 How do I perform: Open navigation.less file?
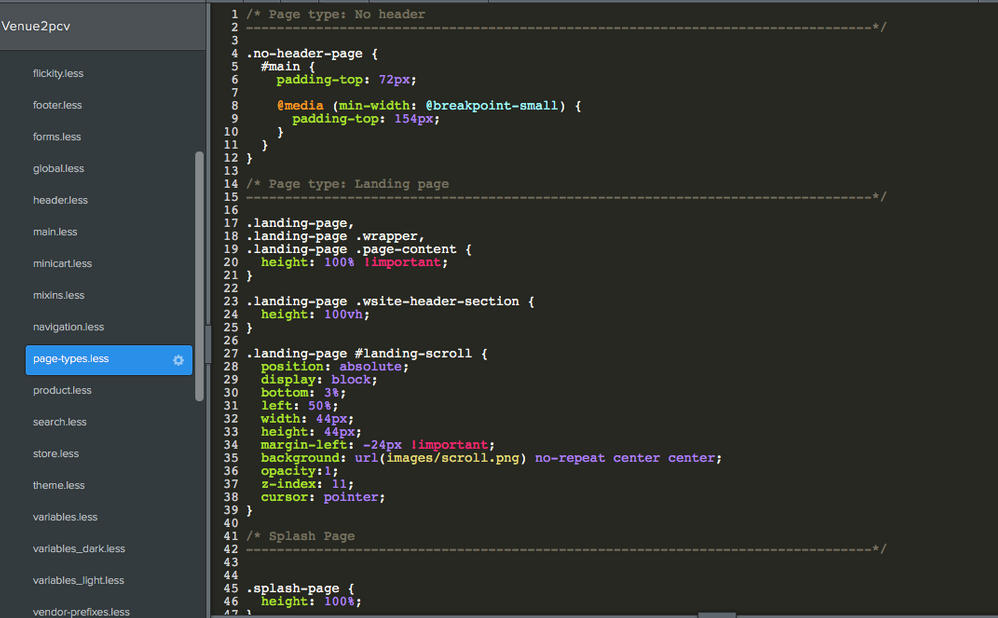point(68,327)
